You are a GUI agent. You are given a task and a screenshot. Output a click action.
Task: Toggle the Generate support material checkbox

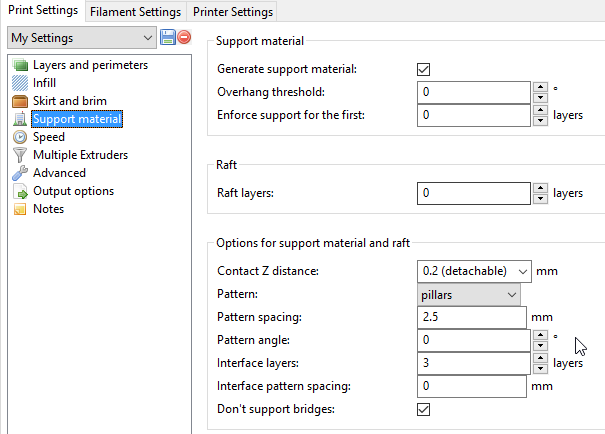point(423,69)
